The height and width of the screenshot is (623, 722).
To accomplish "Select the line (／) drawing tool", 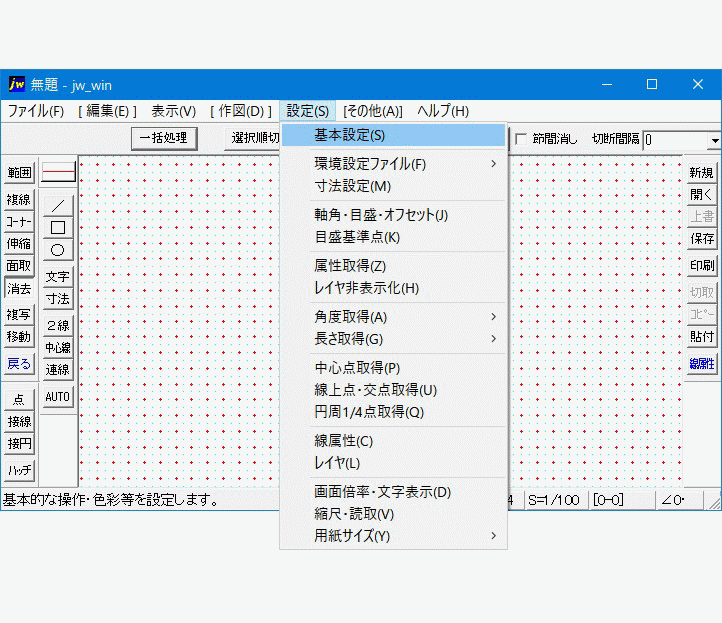I will (x=58, y=206).
